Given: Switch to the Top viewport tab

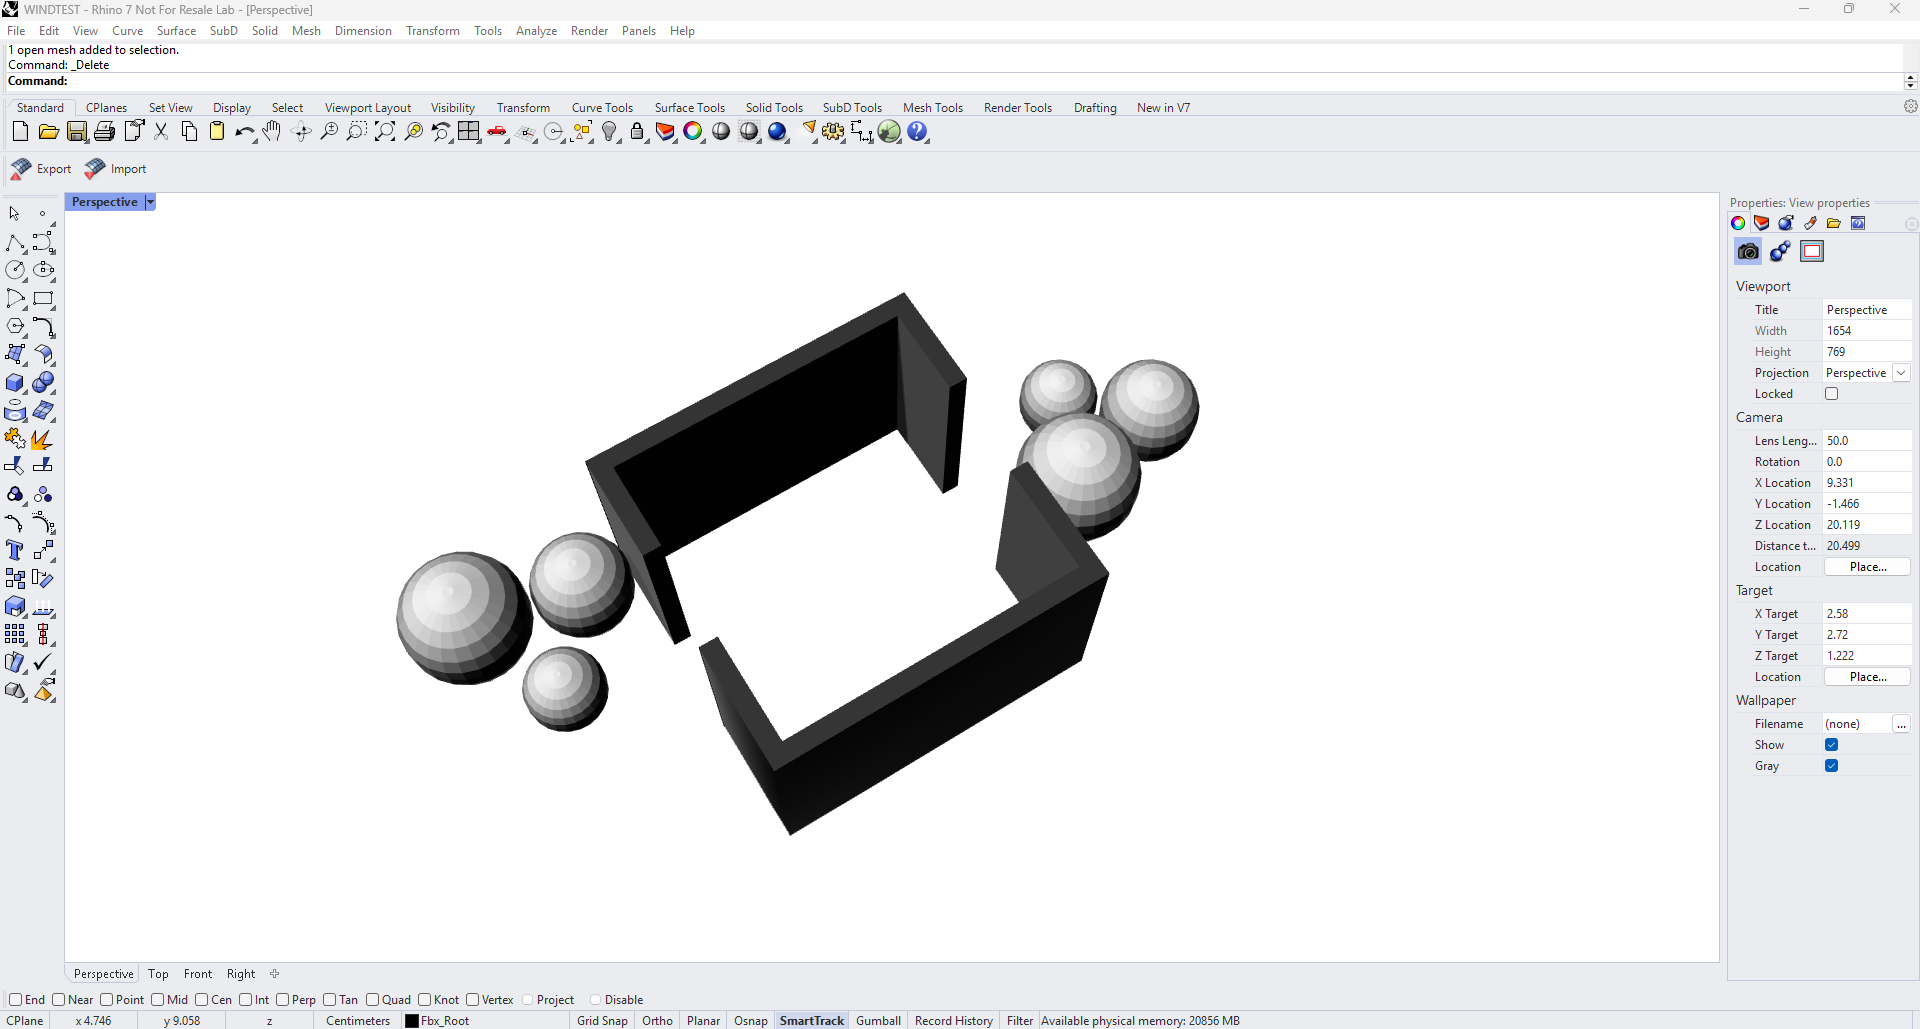Looking at the screenshot, I should 157,973.
